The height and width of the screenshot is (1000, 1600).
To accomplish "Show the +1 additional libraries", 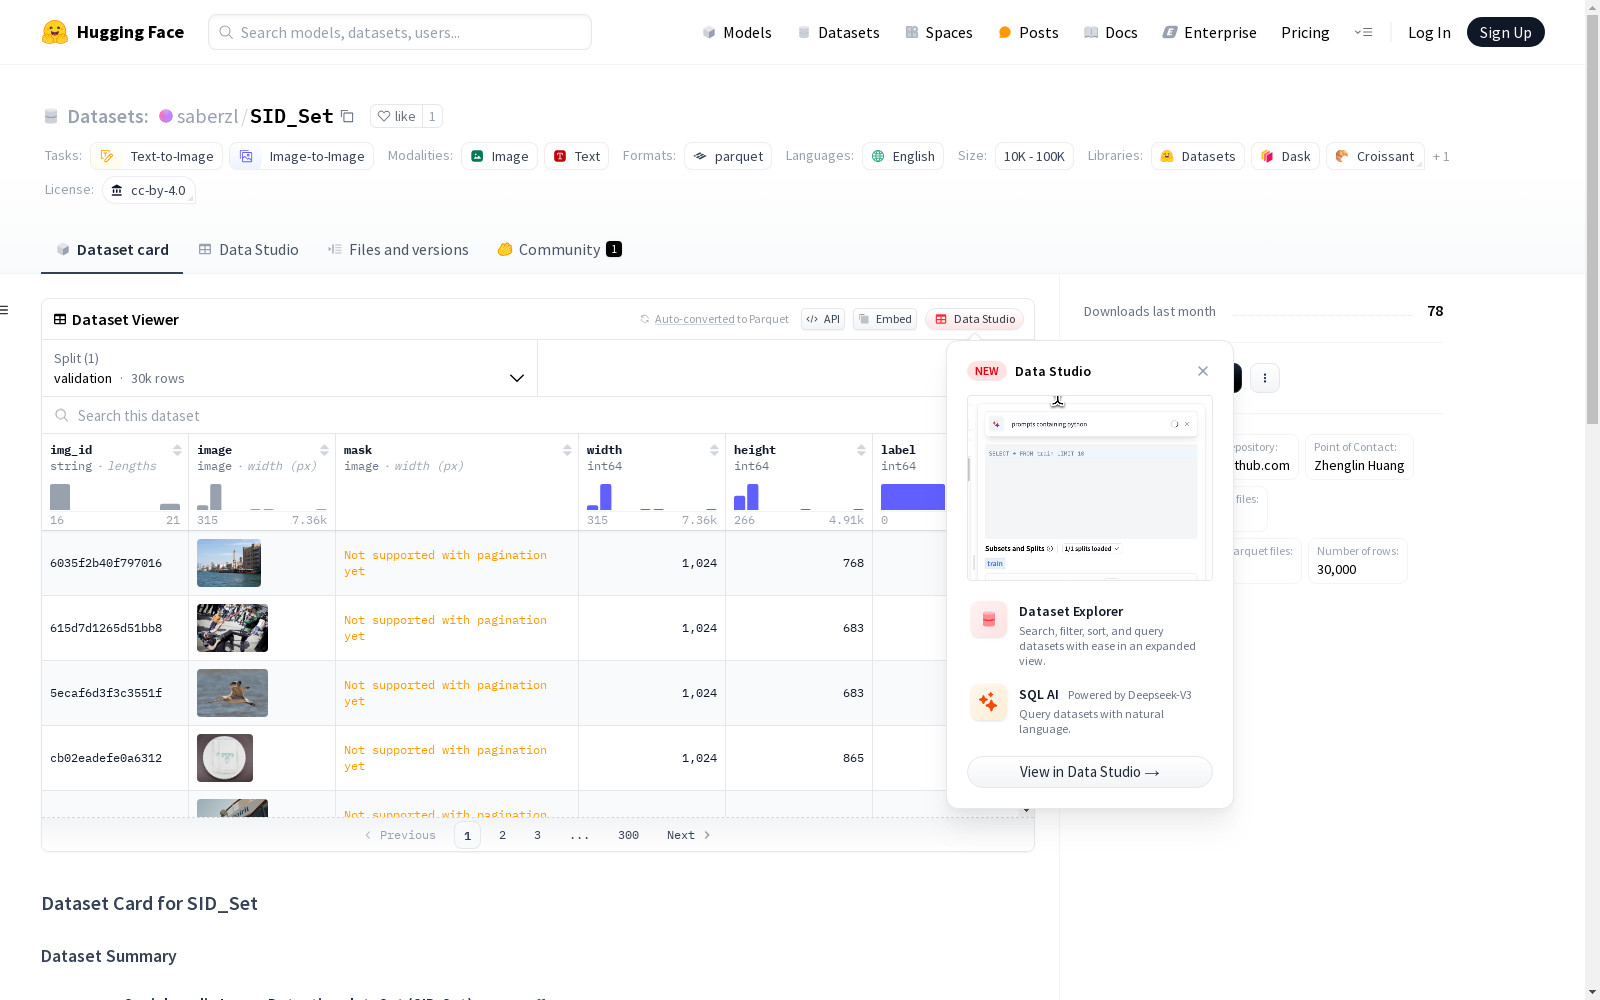I will coord(1441,156).
